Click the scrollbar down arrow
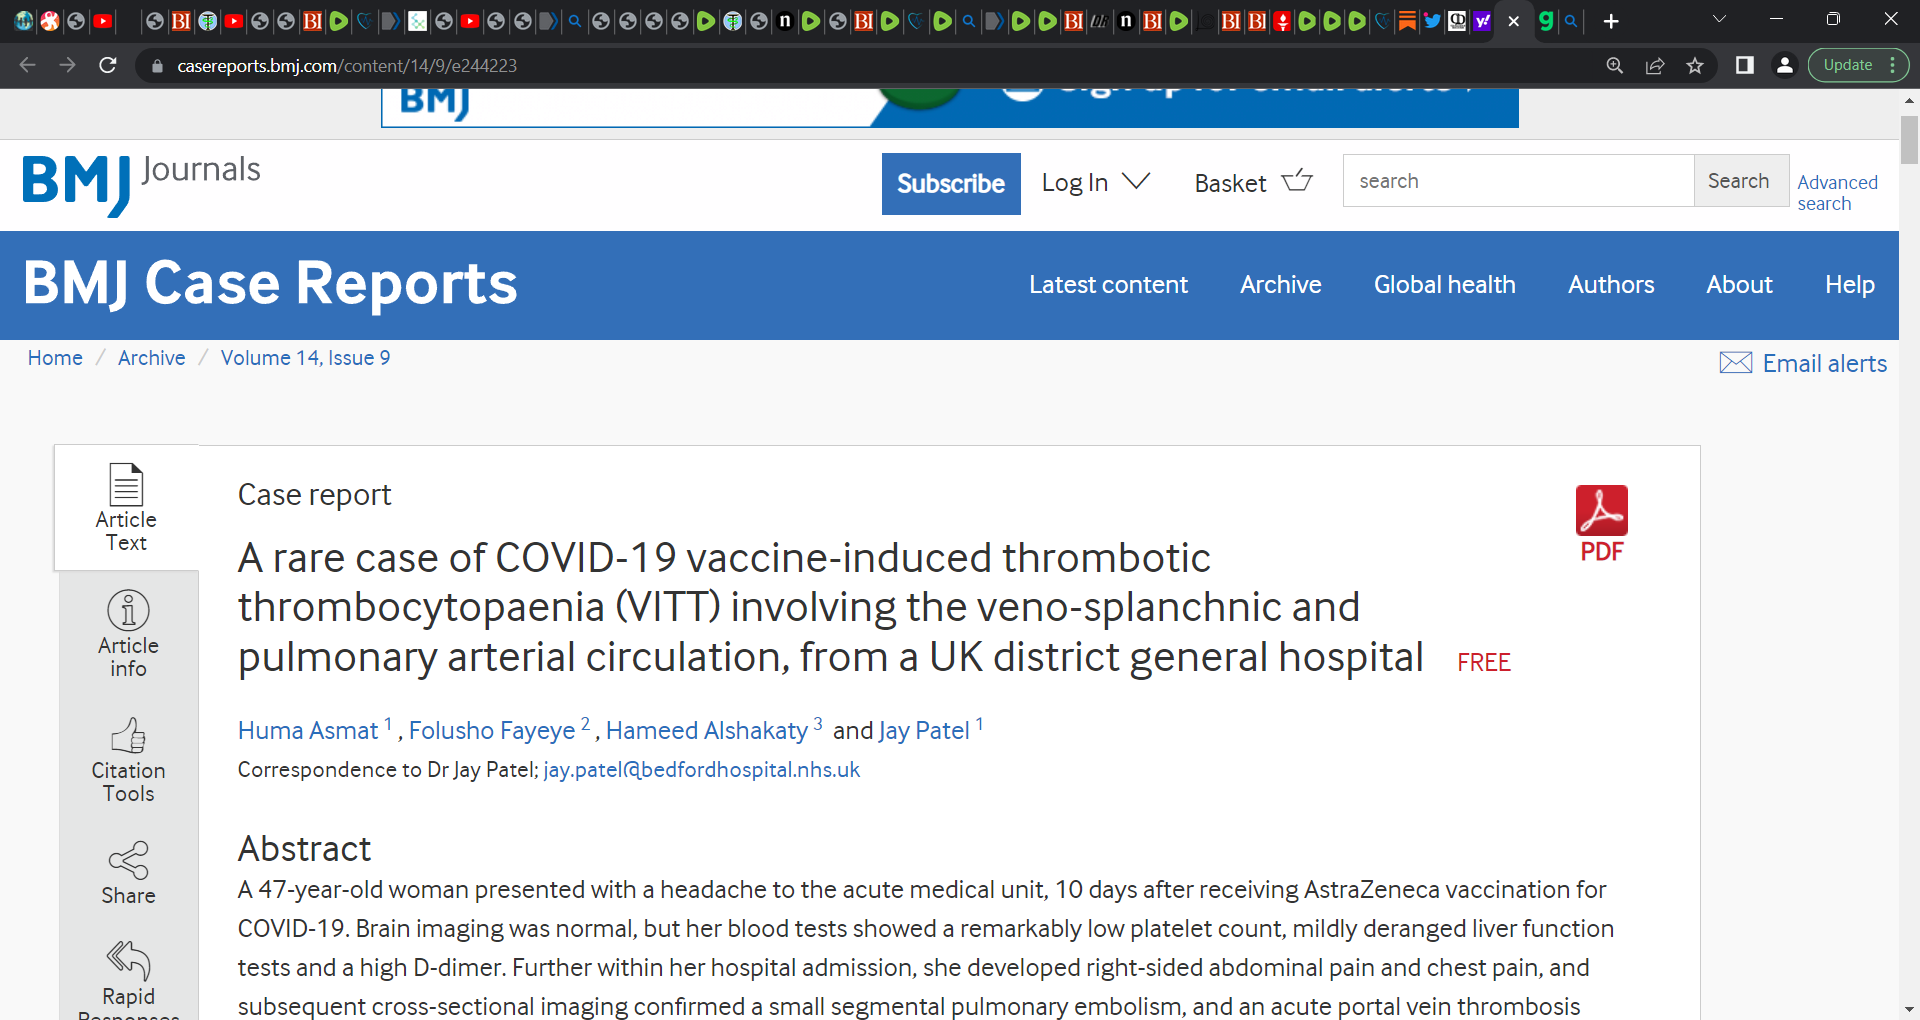The image size is (1920, 1020). point(1909,1010)
